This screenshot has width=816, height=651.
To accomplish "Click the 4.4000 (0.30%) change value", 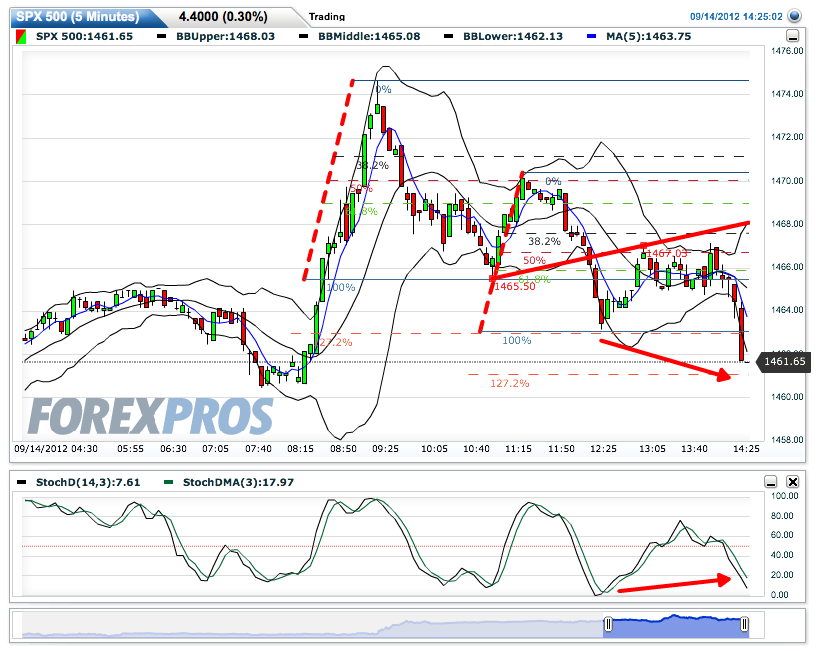I will coord(223,17).
